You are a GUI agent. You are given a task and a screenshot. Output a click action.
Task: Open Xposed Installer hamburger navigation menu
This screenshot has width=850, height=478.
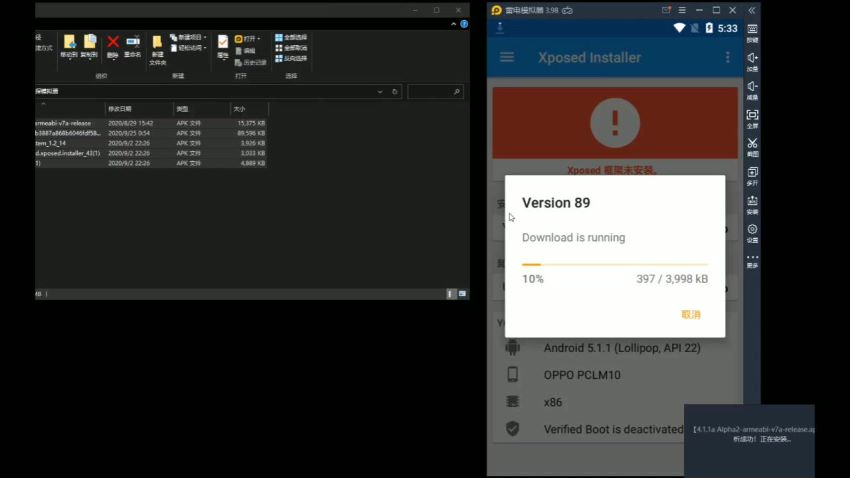507,57
